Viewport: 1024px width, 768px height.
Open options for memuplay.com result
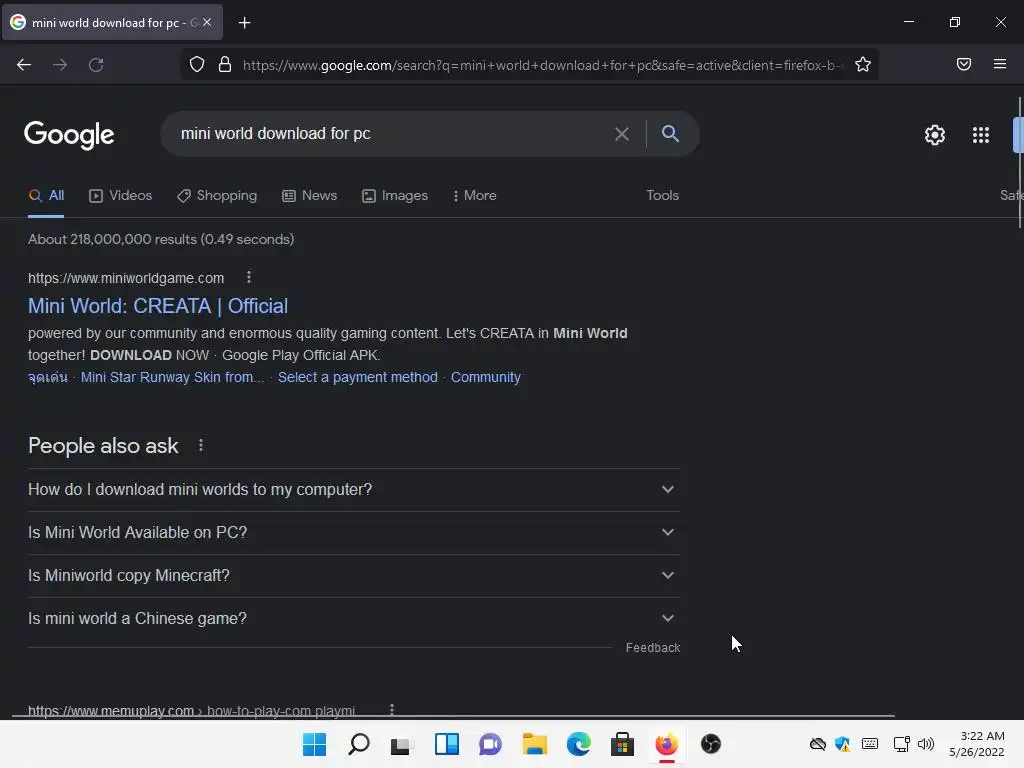[x=392, y=710]
